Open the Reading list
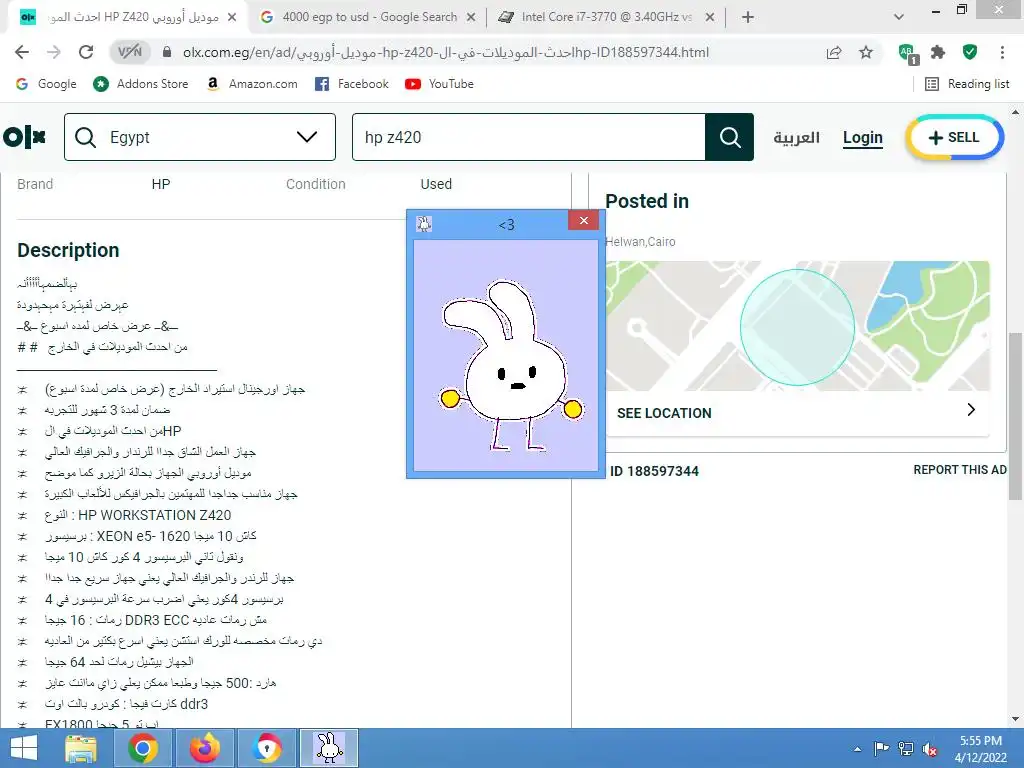Screen dimensions: 1024x768 [x=967, y=84]
